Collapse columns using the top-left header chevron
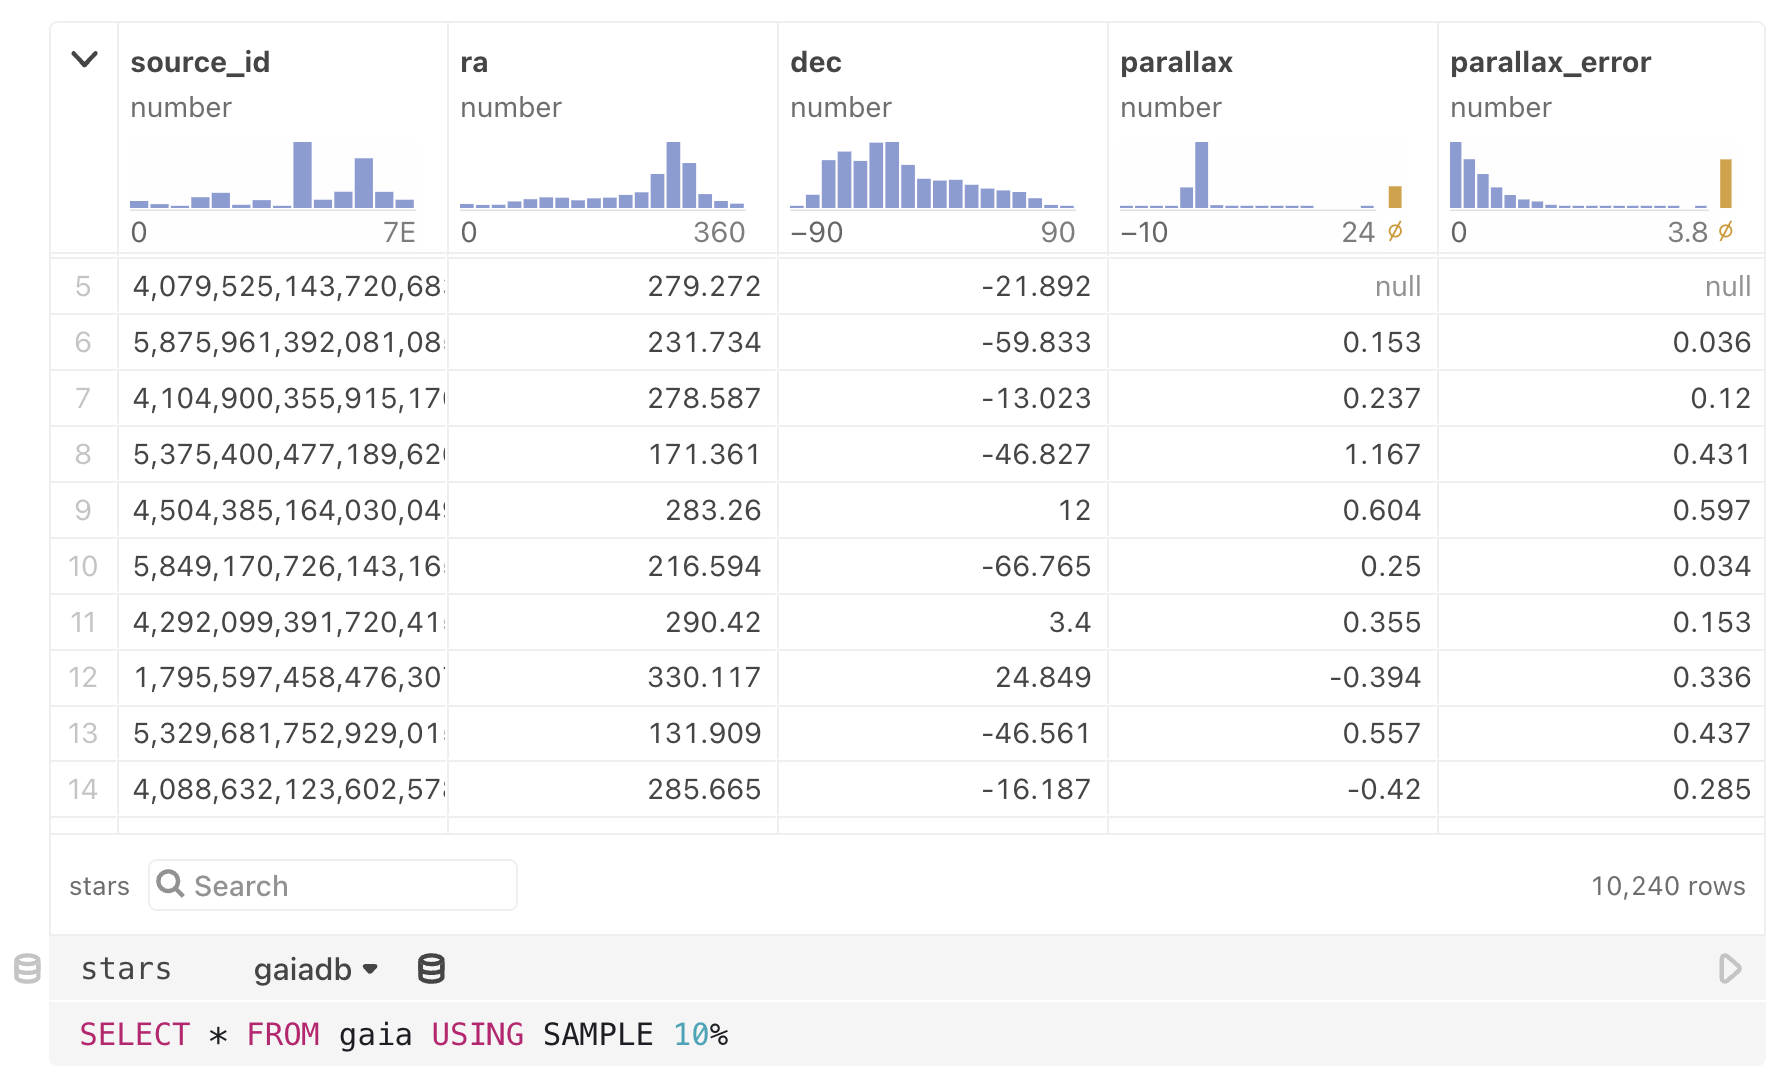 pyautogui.click(x=84, y=60)
